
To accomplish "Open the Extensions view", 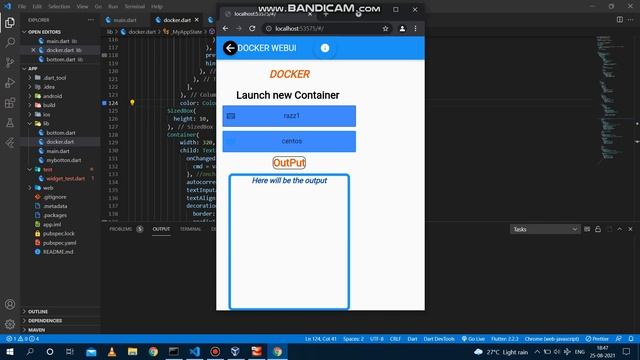I will [x=10, y=102].
